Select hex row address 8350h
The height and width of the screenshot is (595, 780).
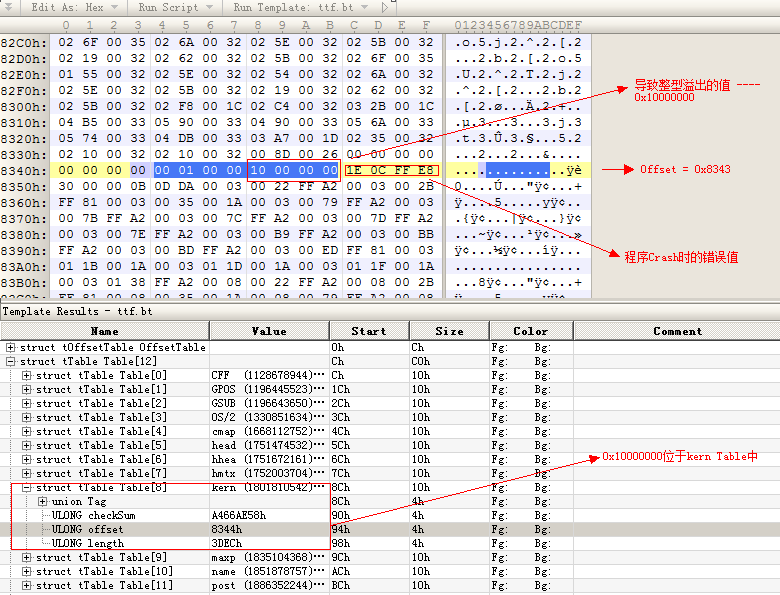(24, 187)
